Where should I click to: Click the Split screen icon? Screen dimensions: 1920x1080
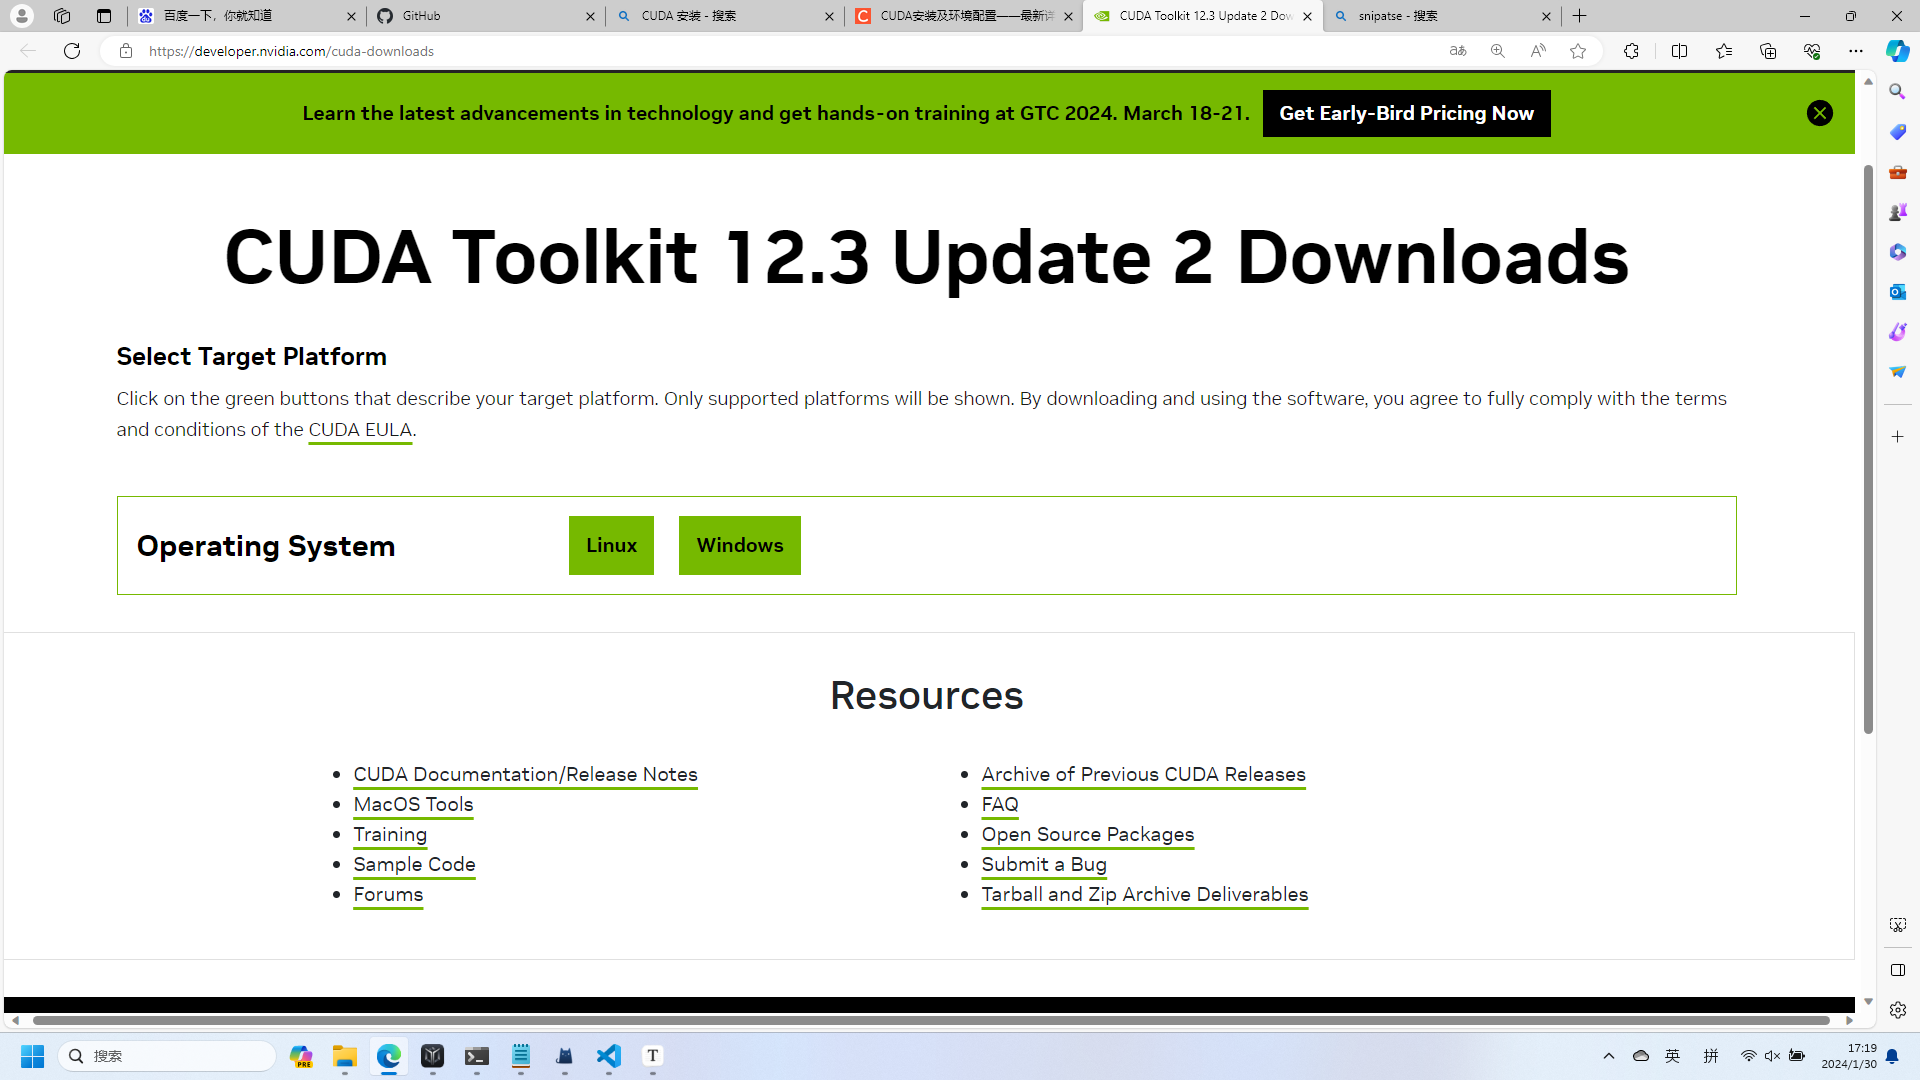pos(1679,51)
